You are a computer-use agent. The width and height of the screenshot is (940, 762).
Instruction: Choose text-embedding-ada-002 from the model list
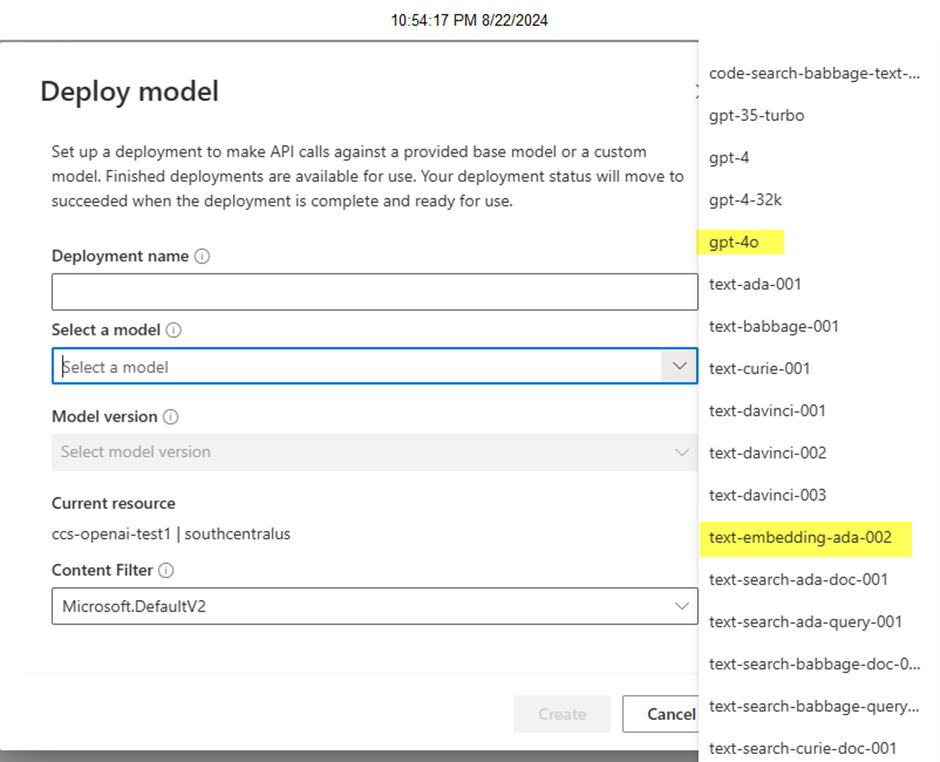click(800, 537)
